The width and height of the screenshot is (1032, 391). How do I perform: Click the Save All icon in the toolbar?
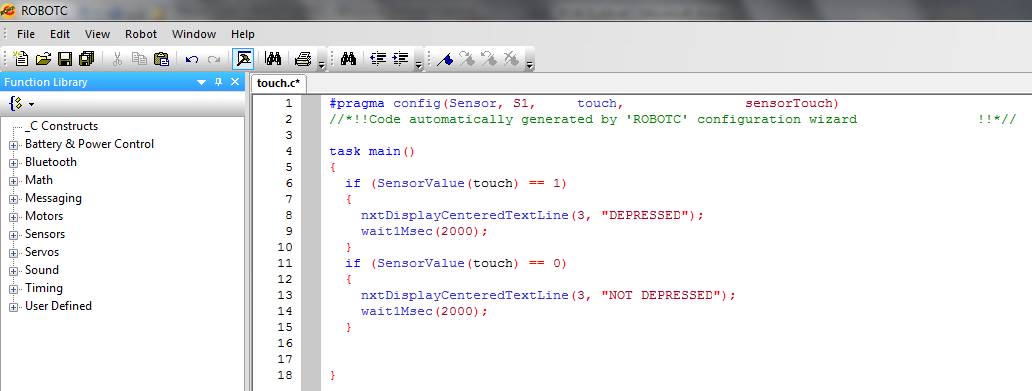point(86,59)
